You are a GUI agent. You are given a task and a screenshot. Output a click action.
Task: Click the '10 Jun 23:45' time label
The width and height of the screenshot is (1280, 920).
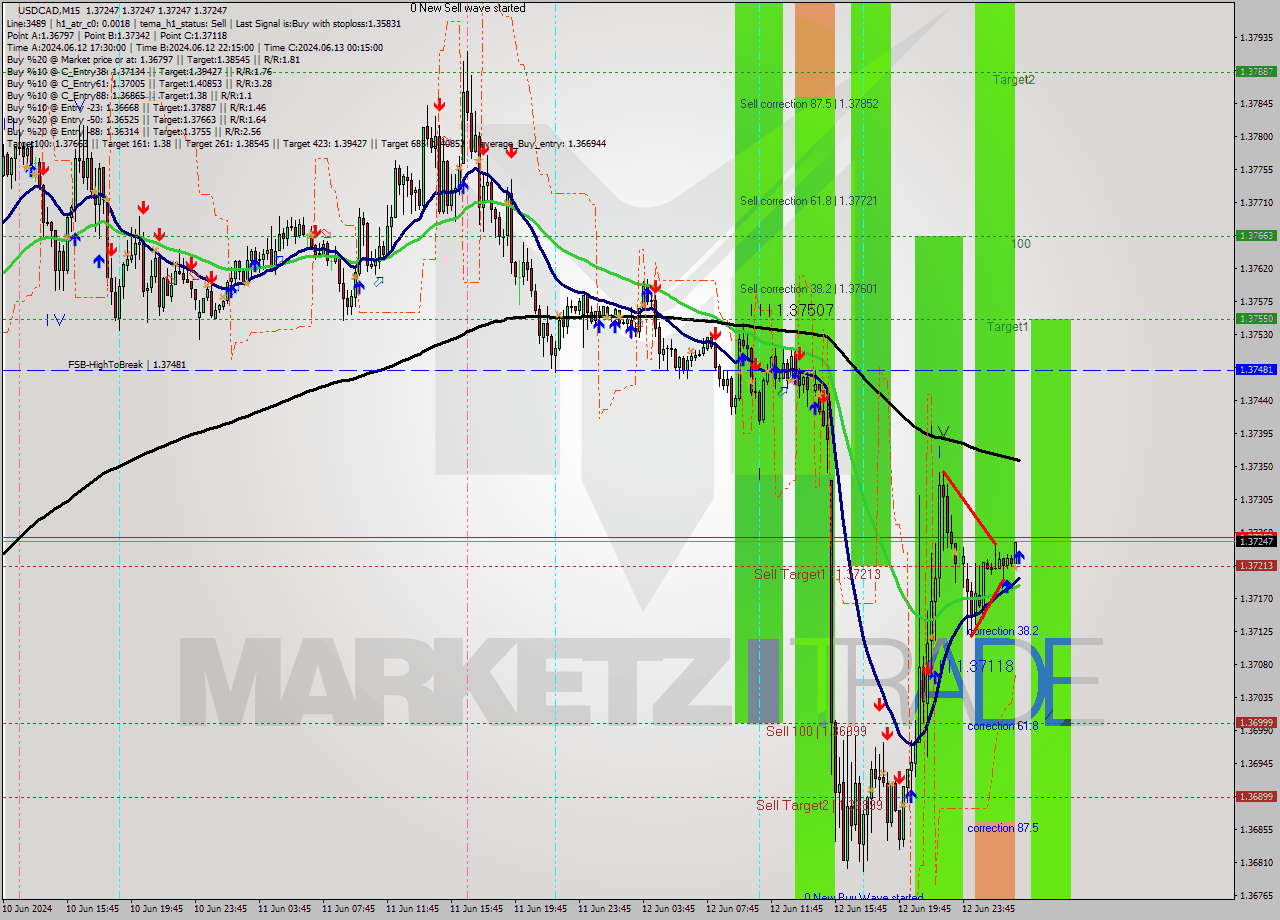[x=220, y=910]
